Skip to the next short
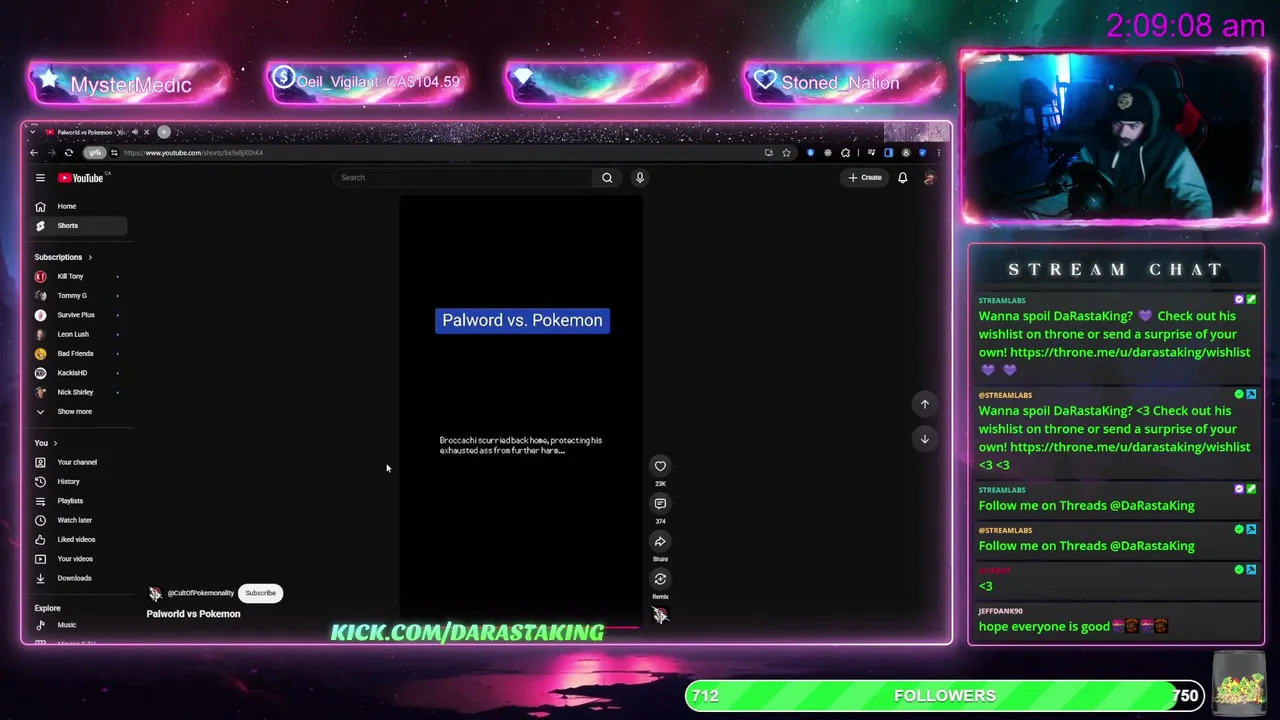Screen dimensions: 1280x720 [x=925, y=439]
